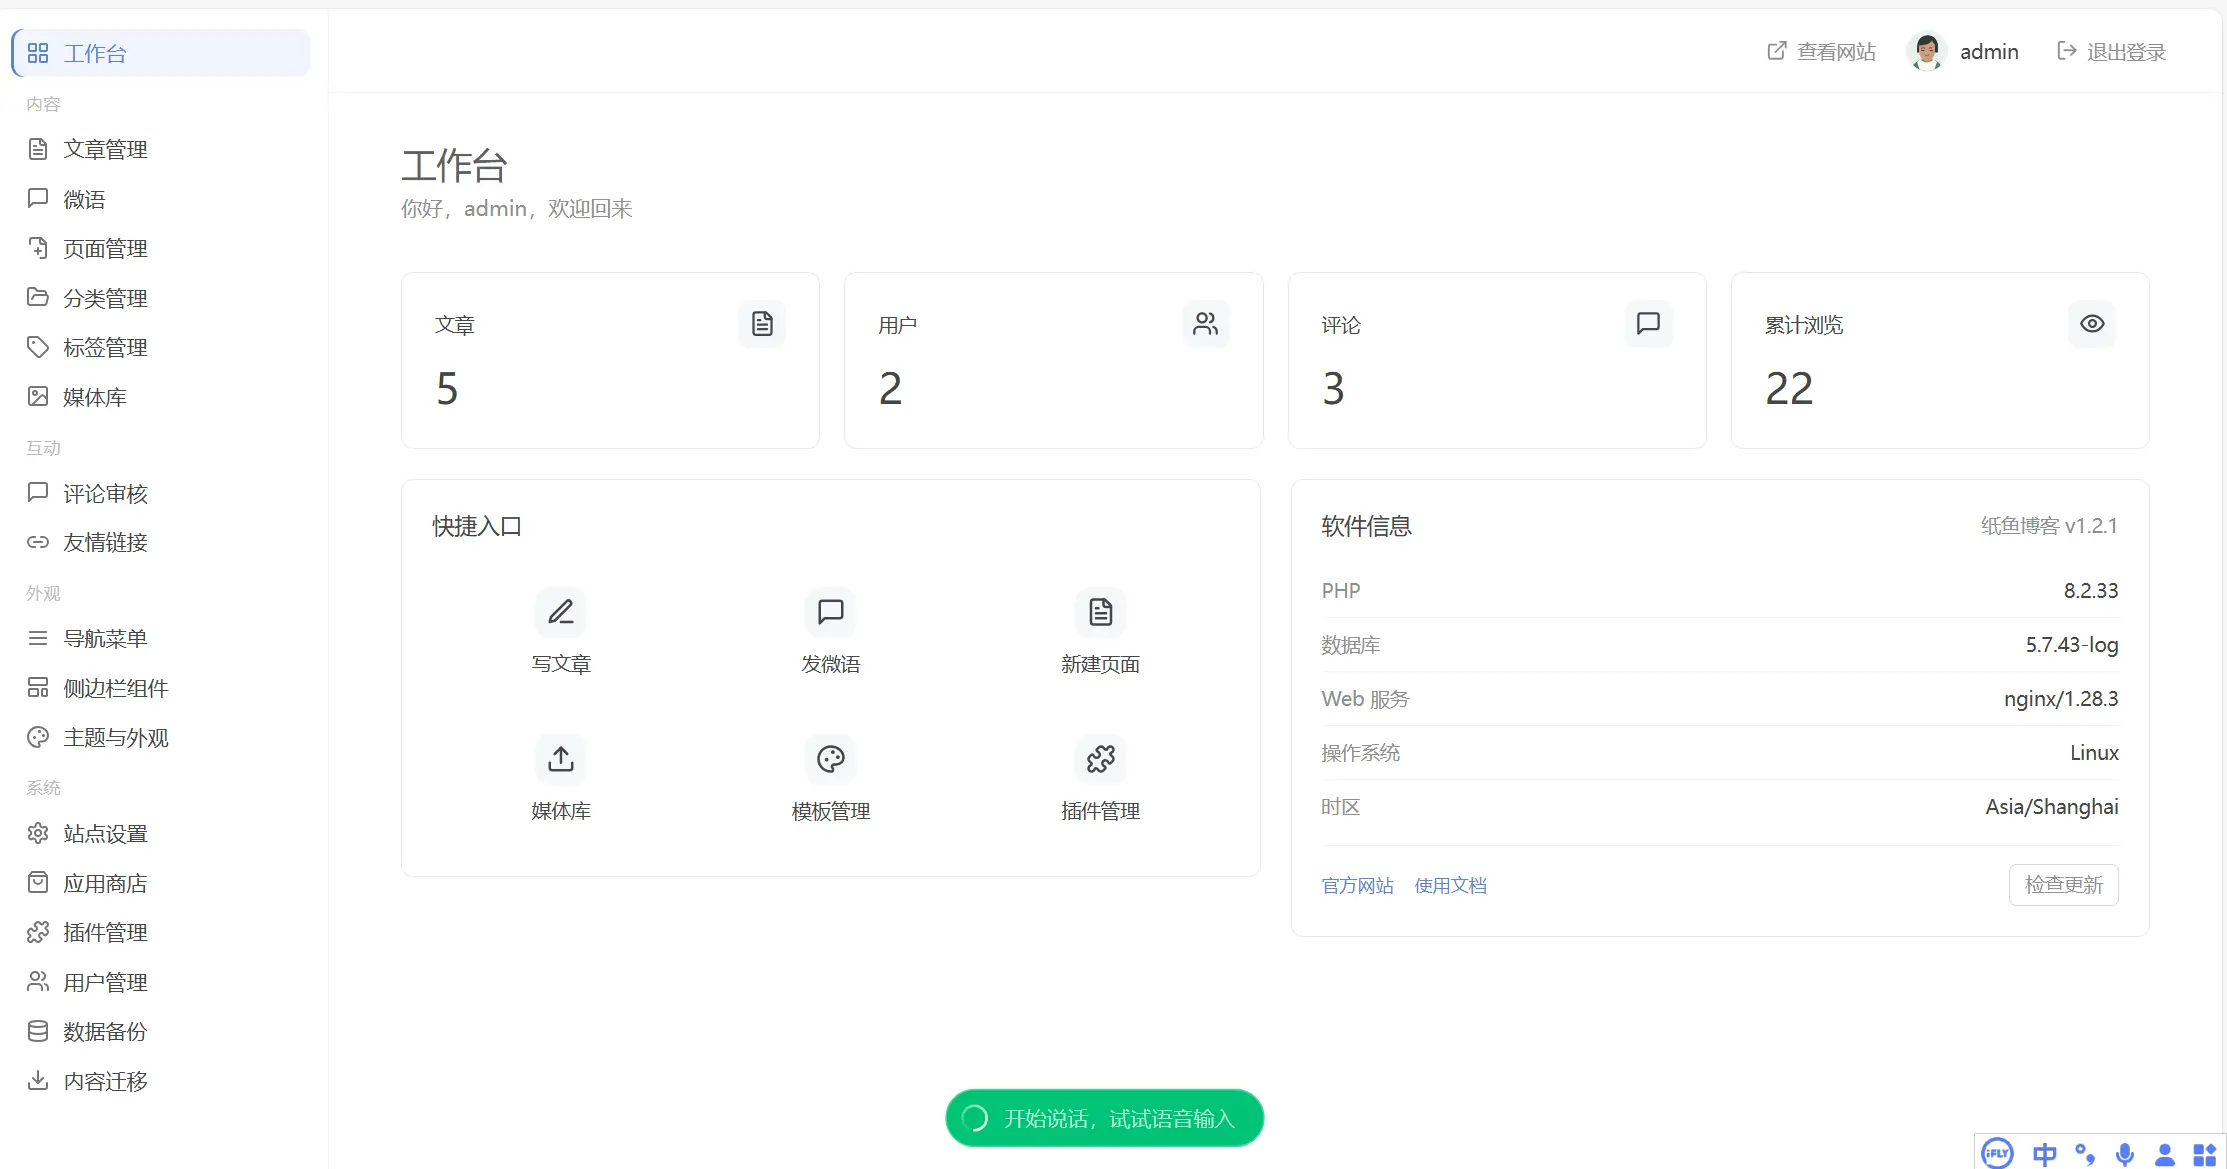This screenshot has height=1169, width=2227.
Task: Click the 快捷入口 section heading
Action: pyautogui.click(x=477, y=526)
